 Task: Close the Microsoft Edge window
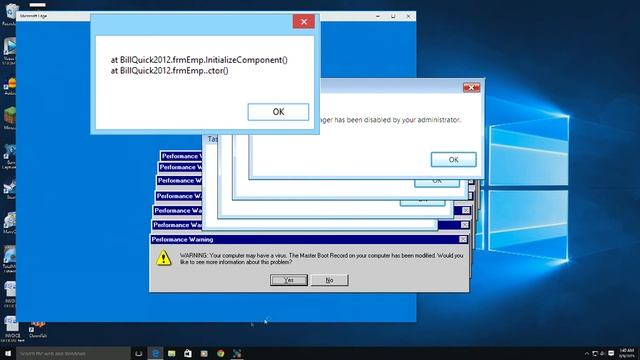(408, 16)
